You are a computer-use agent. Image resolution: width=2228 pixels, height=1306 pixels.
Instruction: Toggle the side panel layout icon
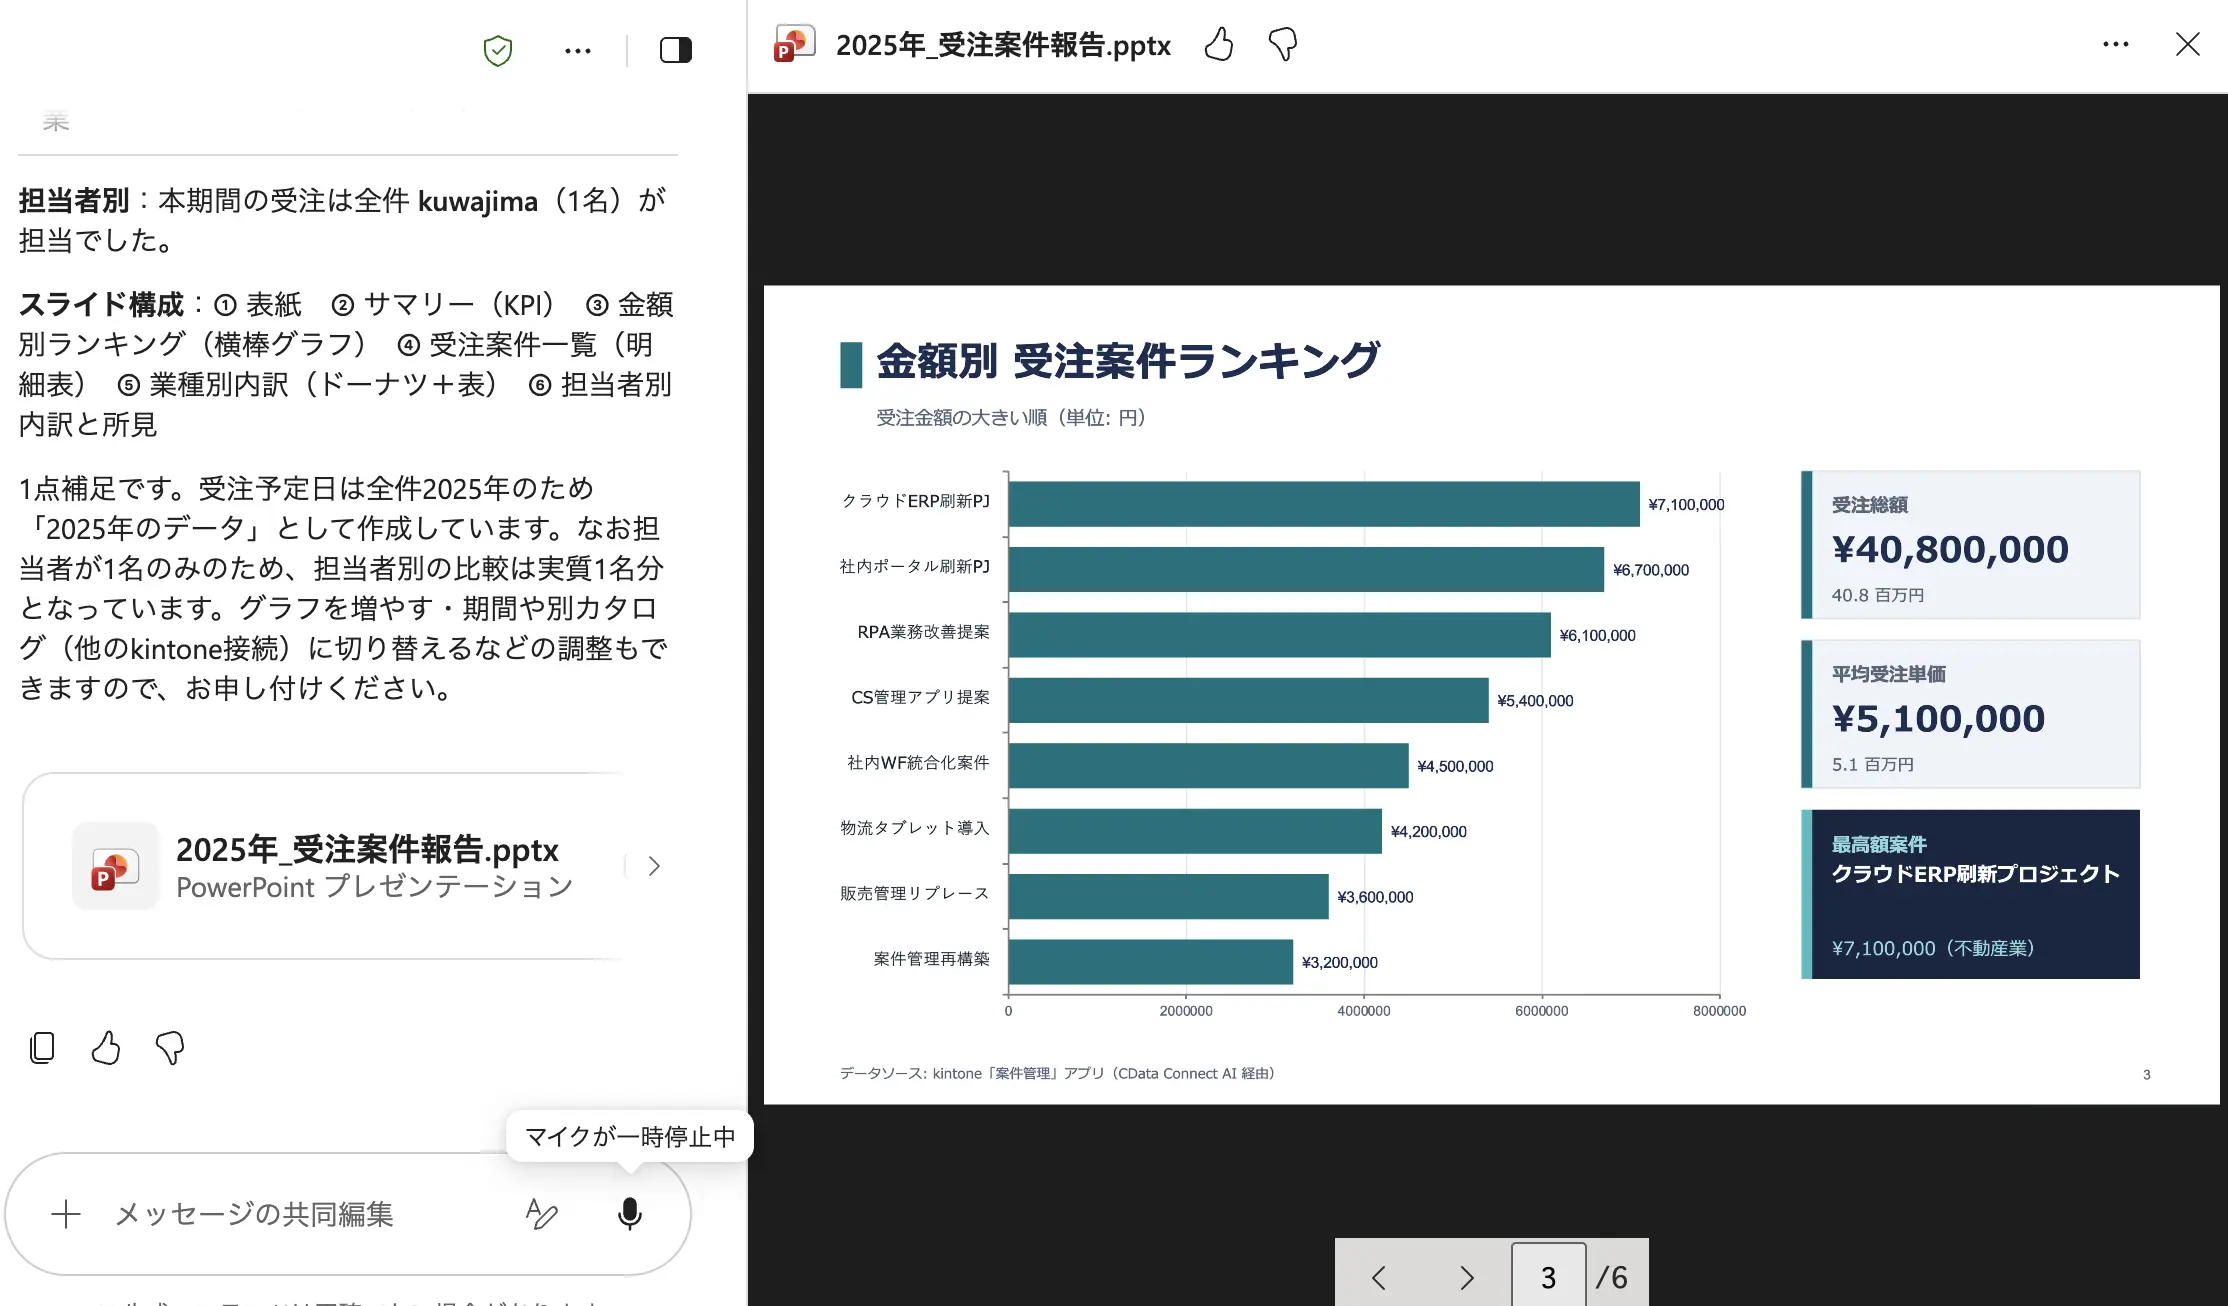(676, 50)
